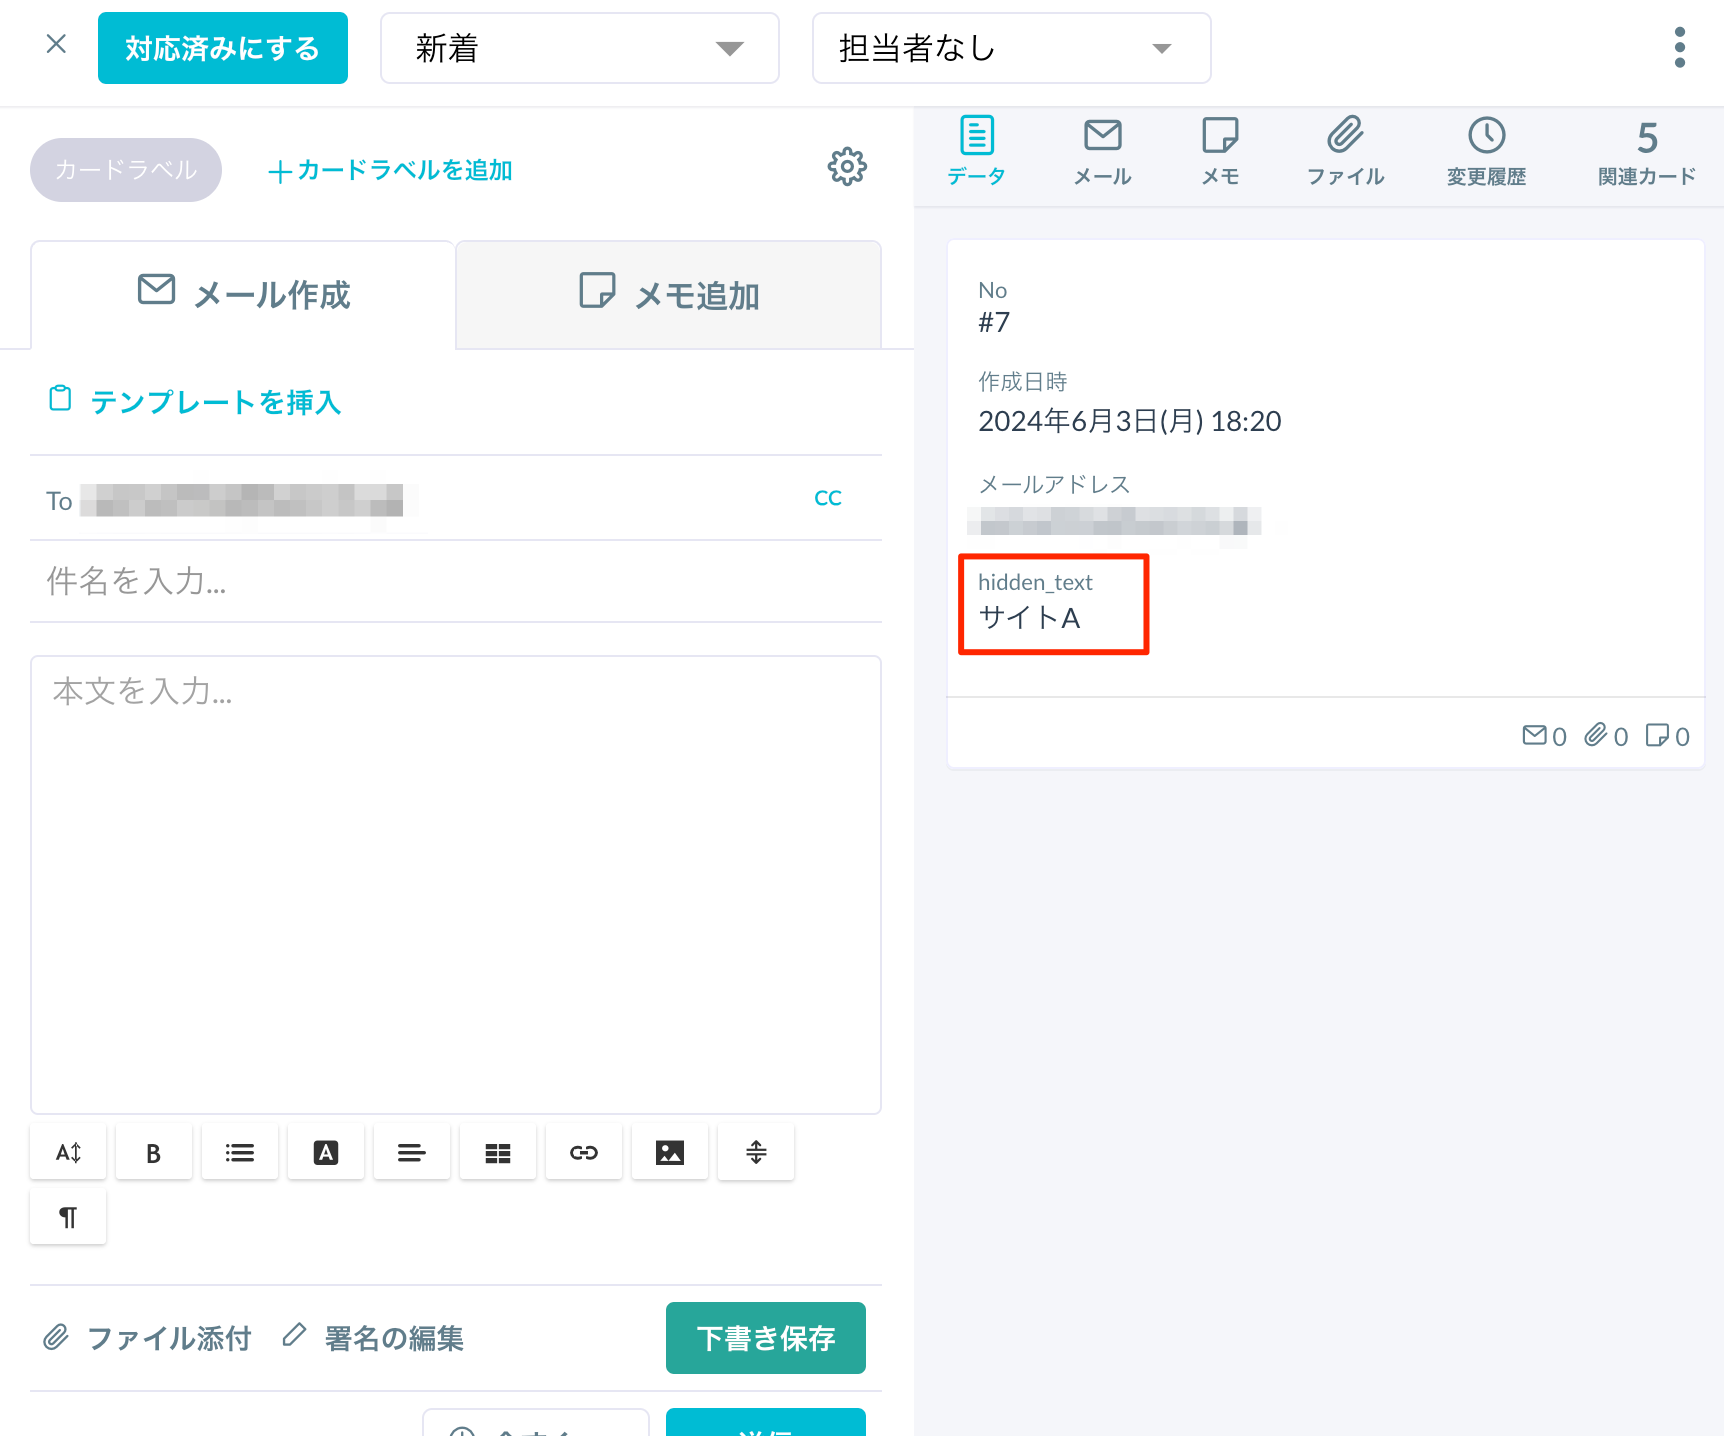The width and height of the screenshot is (1724, 1436).
Task: Open the 関連カード tab showing 5
Action: tap(1647, 152)
